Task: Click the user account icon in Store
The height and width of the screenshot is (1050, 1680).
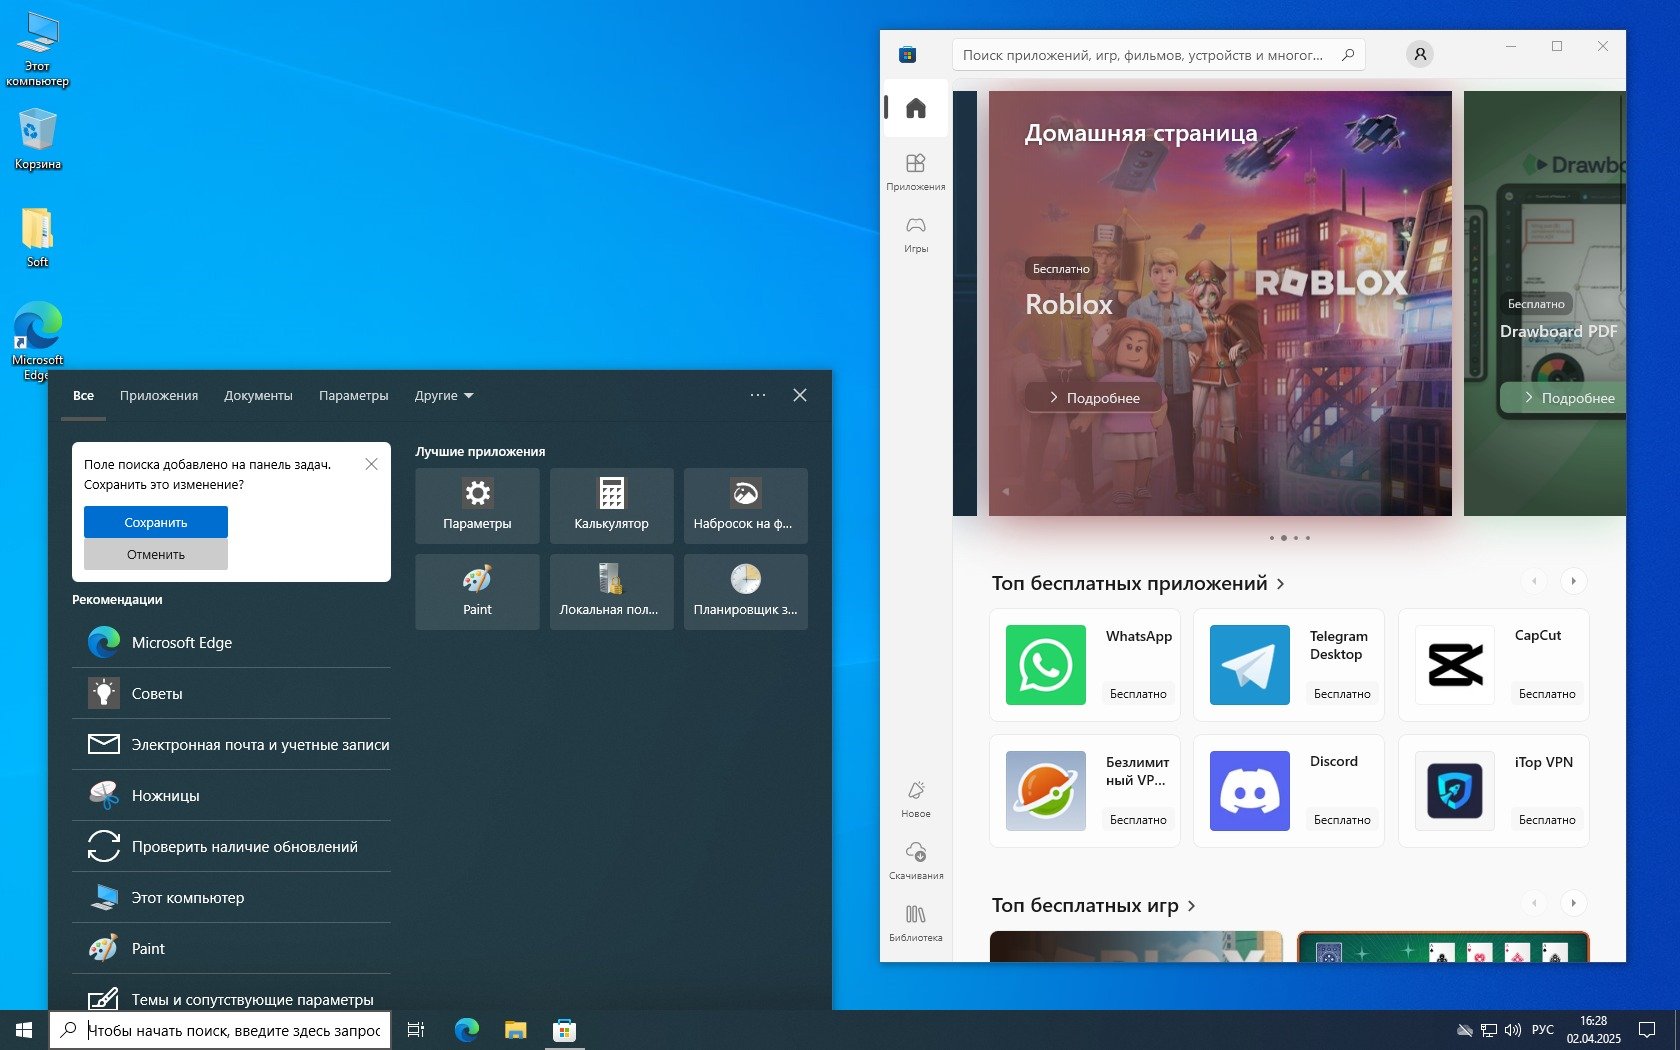Action: pyautogui.click(x=1419, y=55)
